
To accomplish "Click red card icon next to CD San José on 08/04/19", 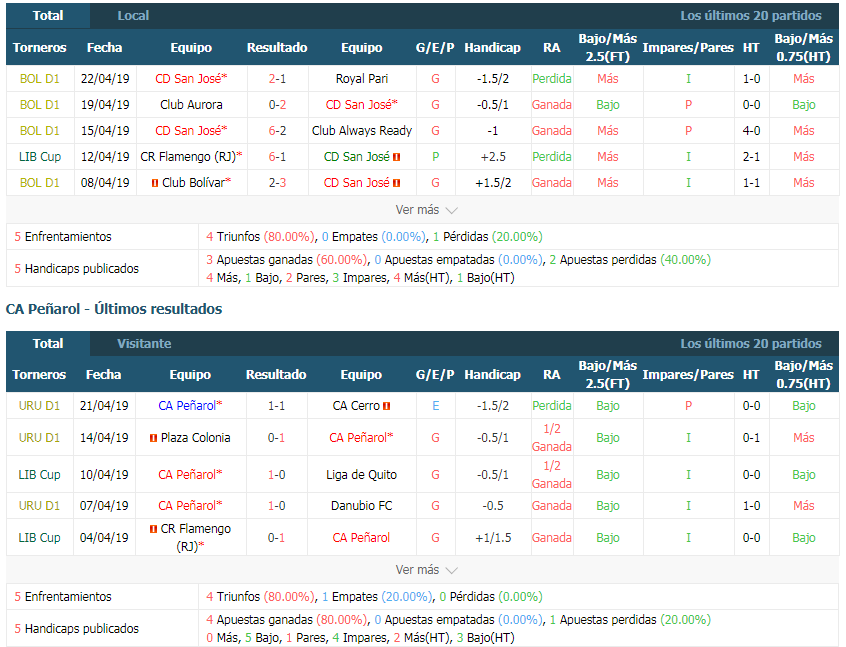I will (397, 183).
